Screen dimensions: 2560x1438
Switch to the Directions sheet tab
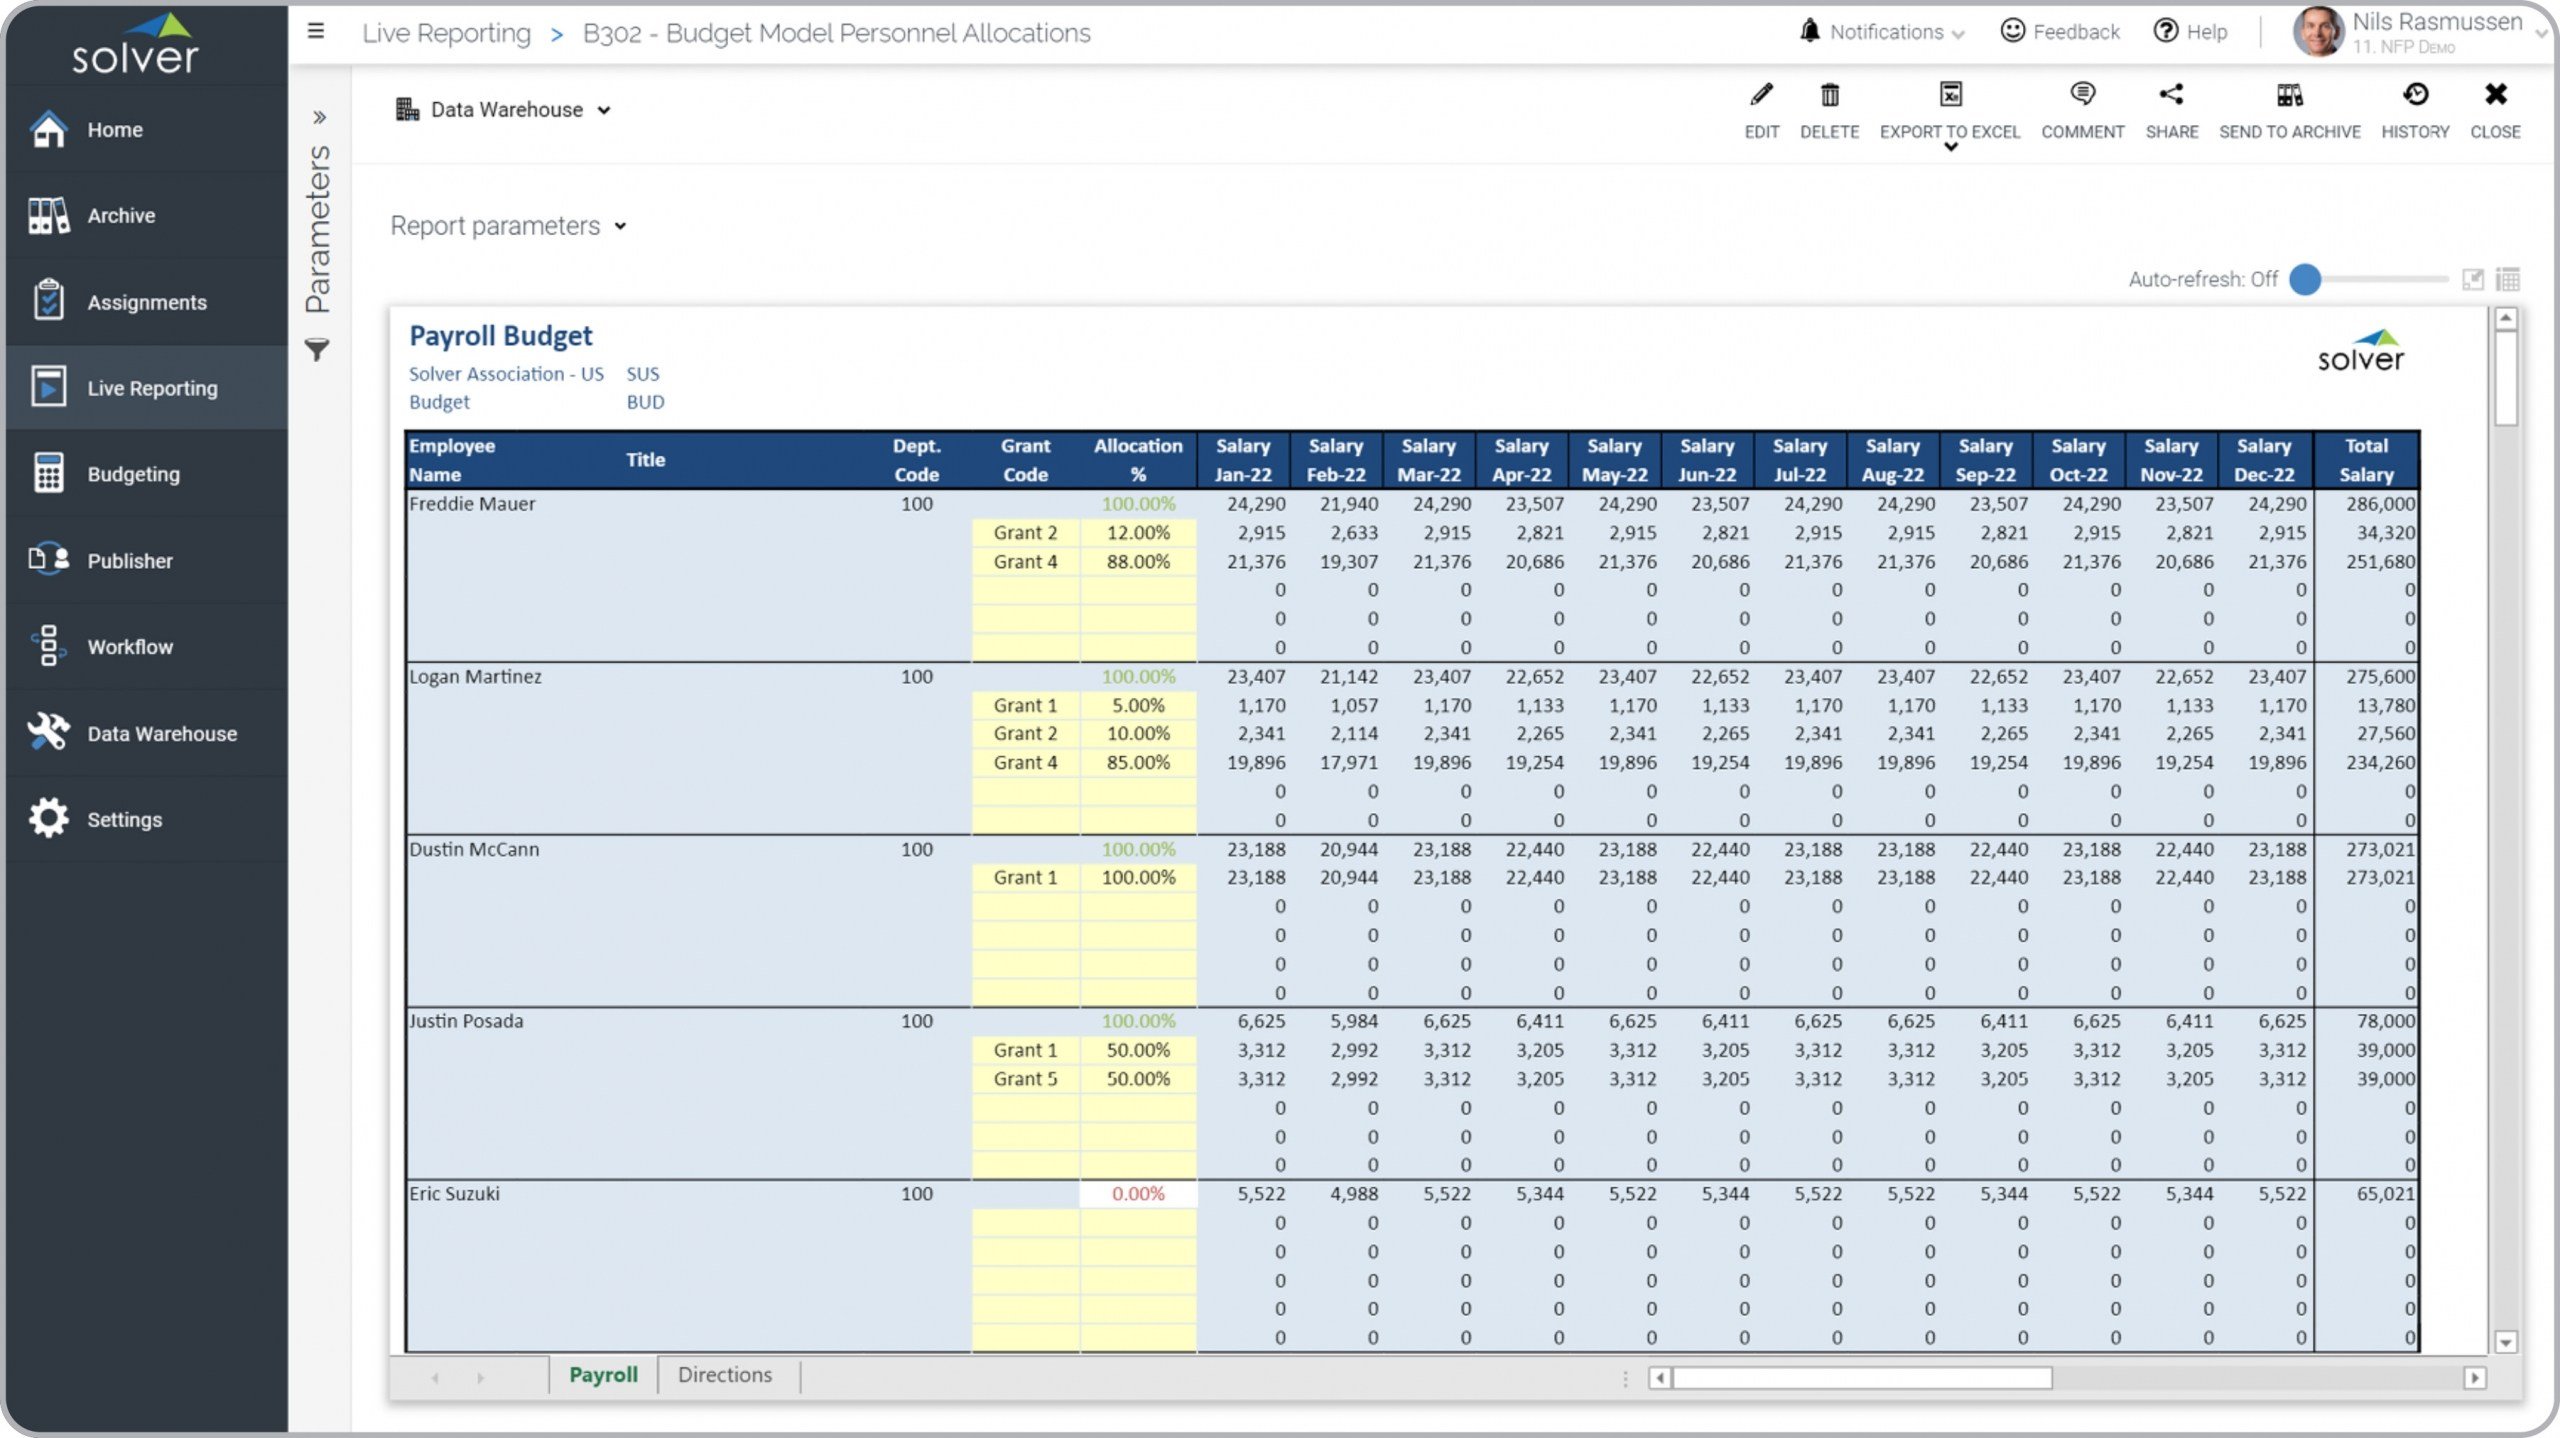pos(724,1375)
